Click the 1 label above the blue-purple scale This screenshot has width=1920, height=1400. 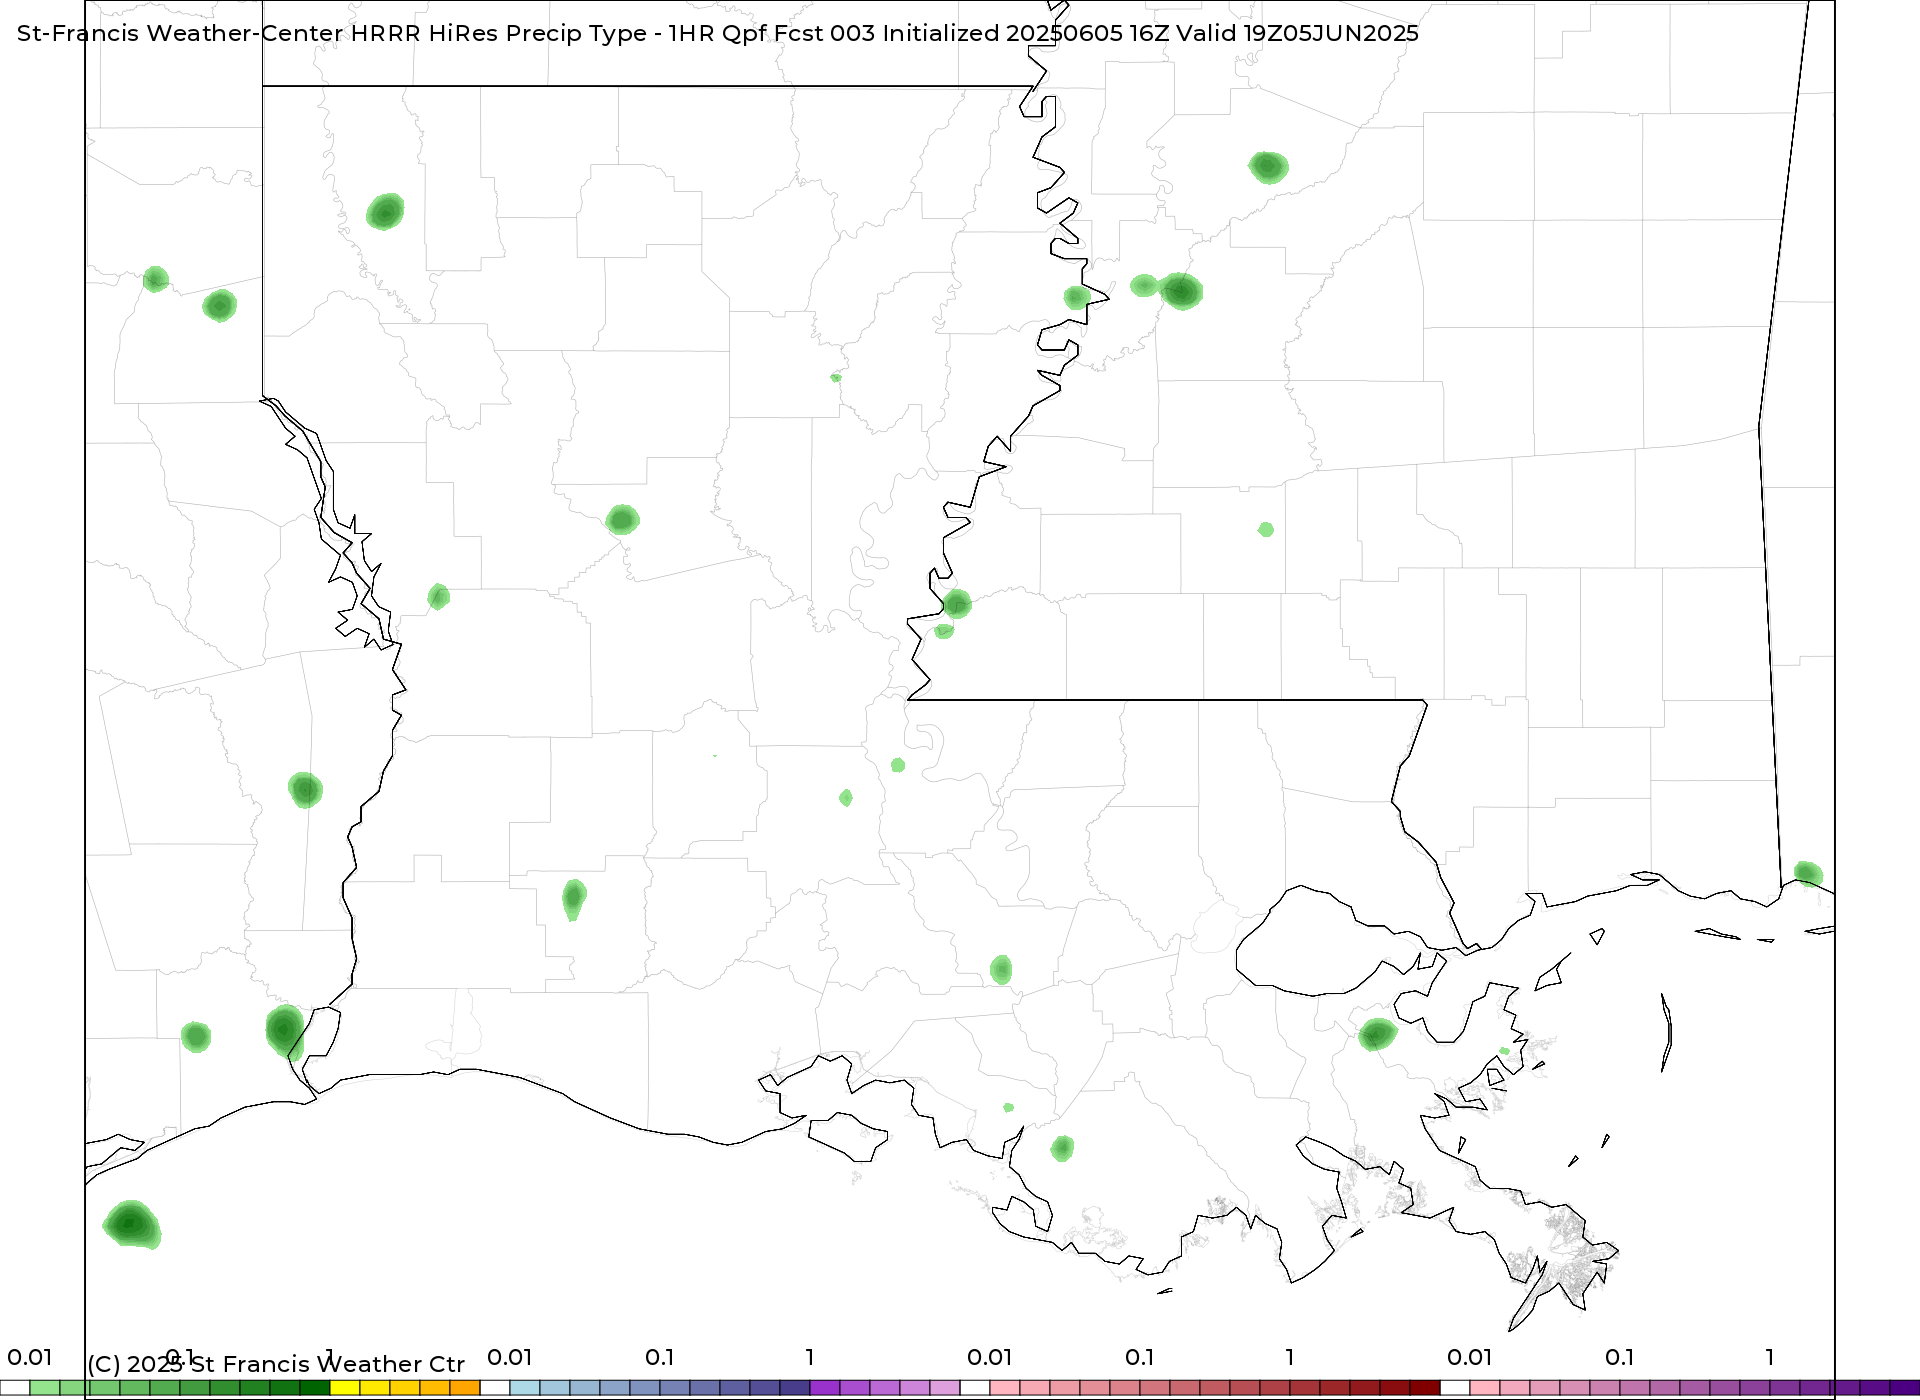click(x=810, y=1357)
